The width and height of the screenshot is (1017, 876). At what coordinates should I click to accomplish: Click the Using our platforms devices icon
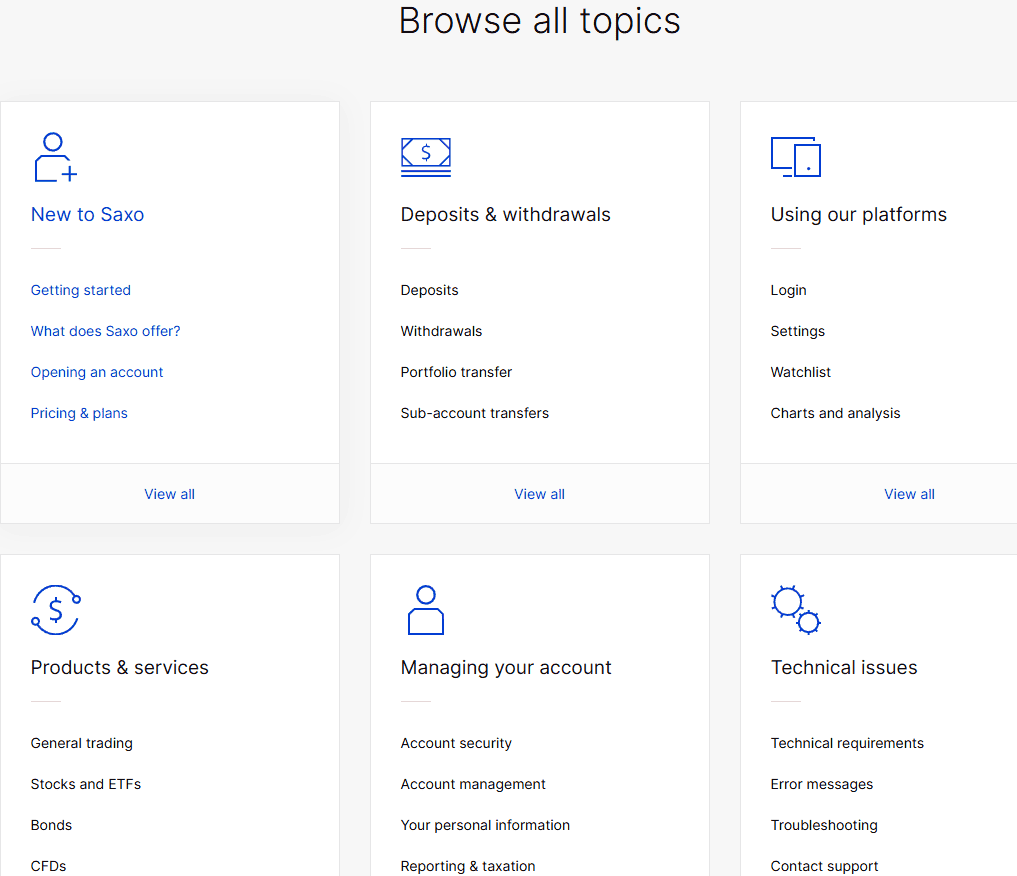click(x=795, y=157)
